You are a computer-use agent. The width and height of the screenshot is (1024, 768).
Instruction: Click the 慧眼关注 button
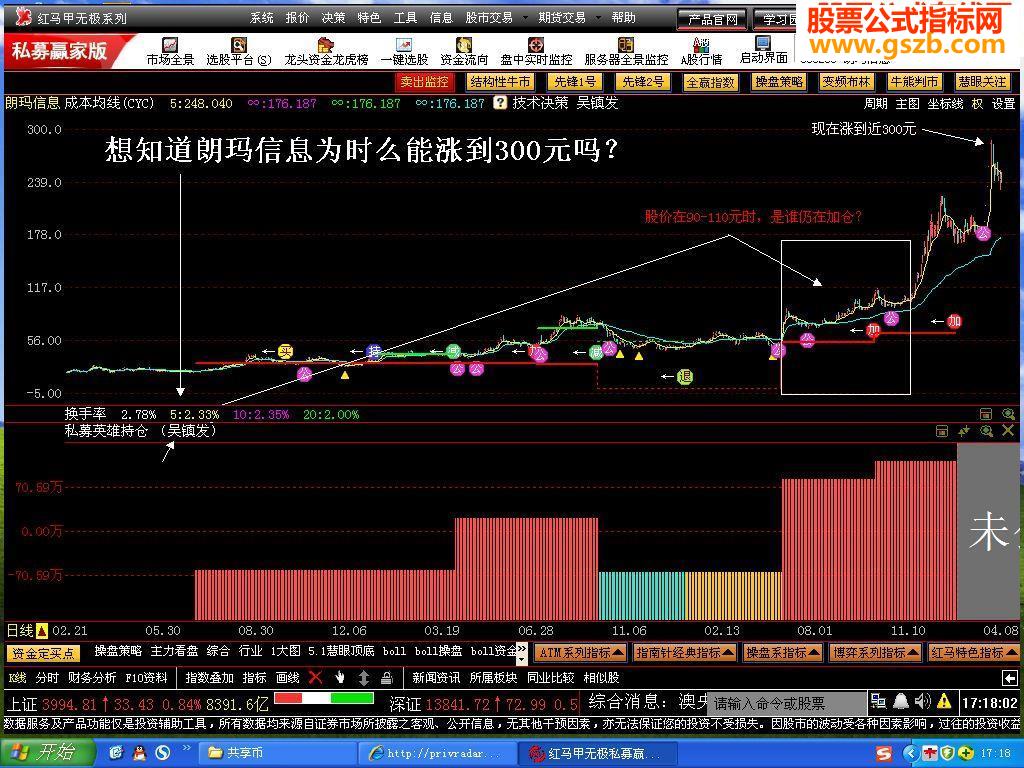tap(982, 82)
